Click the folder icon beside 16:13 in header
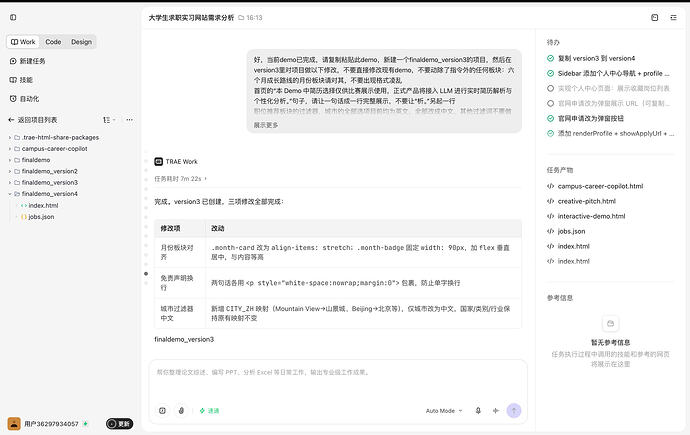Viewport: 690px width, 435px height. pos(241,18)
